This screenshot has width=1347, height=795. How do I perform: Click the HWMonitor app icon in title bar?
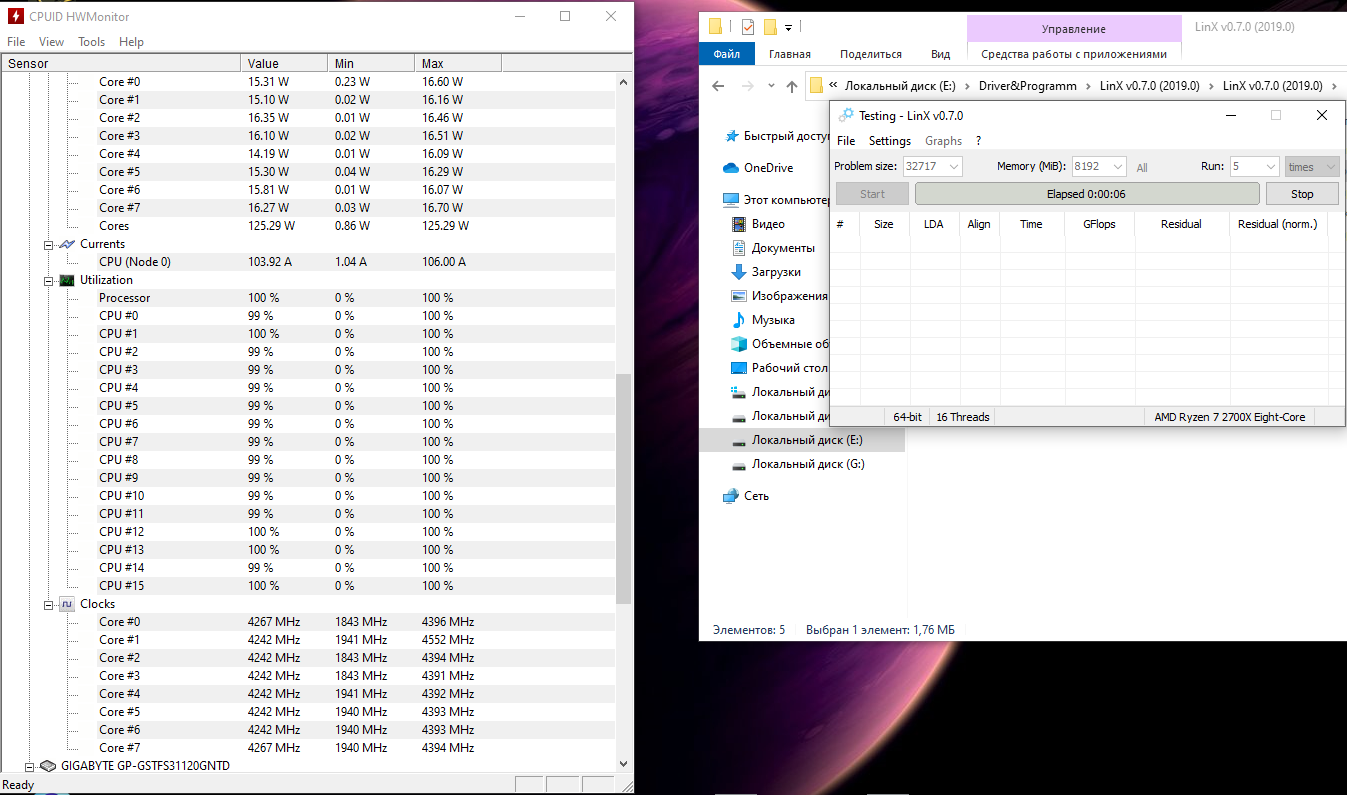pos(16,16)
